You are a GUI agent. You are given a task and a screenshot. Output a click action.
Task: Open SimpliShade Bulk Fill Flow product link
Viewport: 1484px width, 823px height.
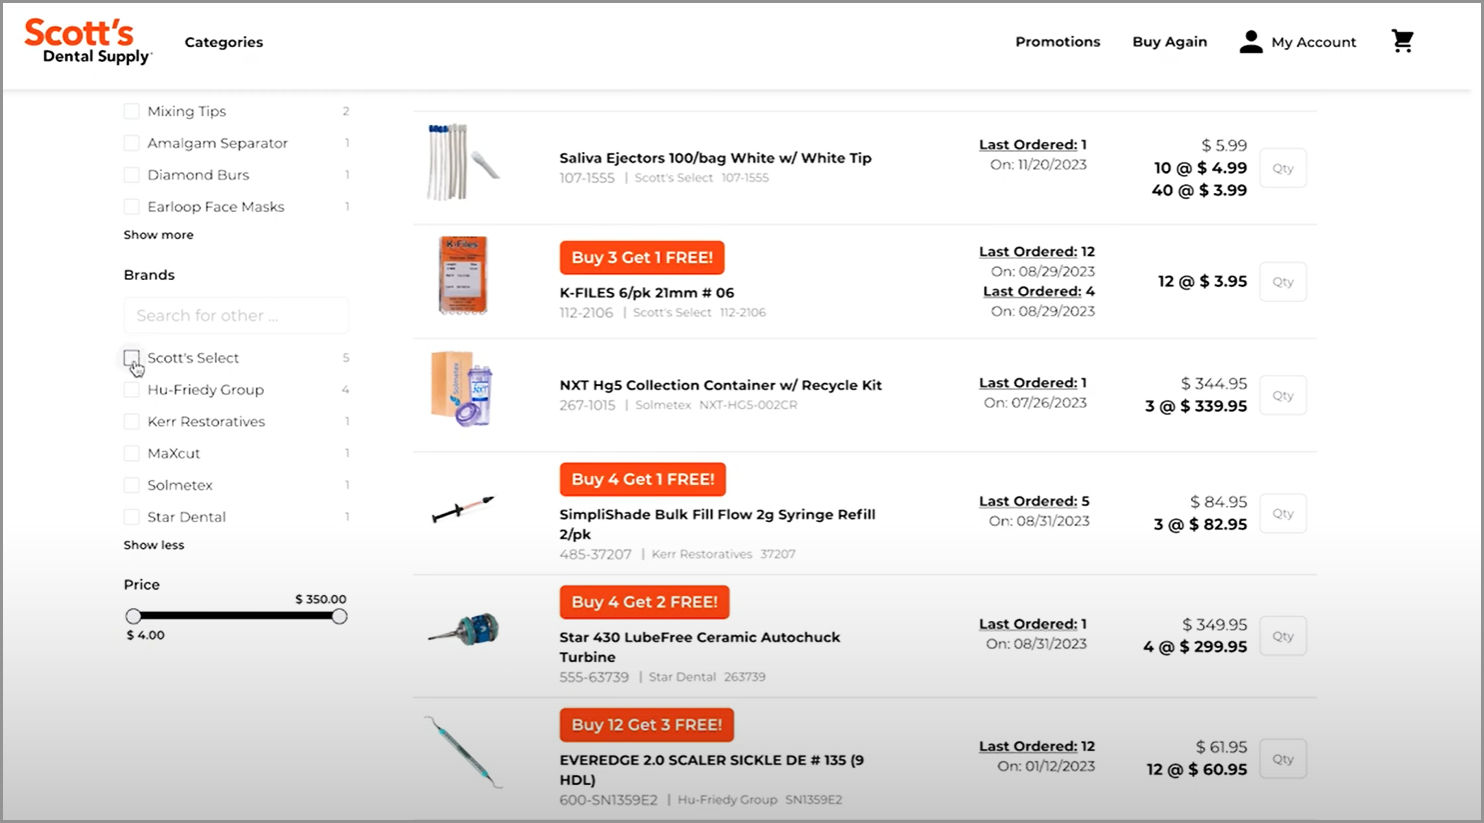point(717,524)
